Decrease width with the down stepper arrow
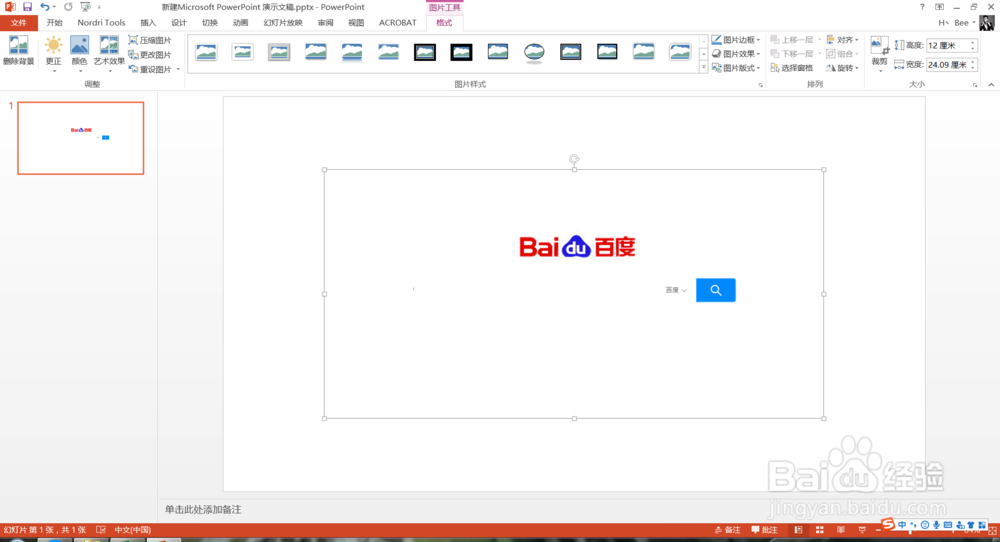Image resolution: width=1000 pixels, height=542 pixels. (973, 68)
